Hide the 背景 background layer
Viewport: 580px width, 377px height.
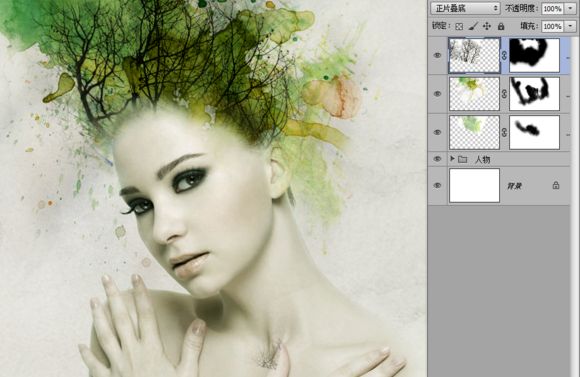coord(438,185)
